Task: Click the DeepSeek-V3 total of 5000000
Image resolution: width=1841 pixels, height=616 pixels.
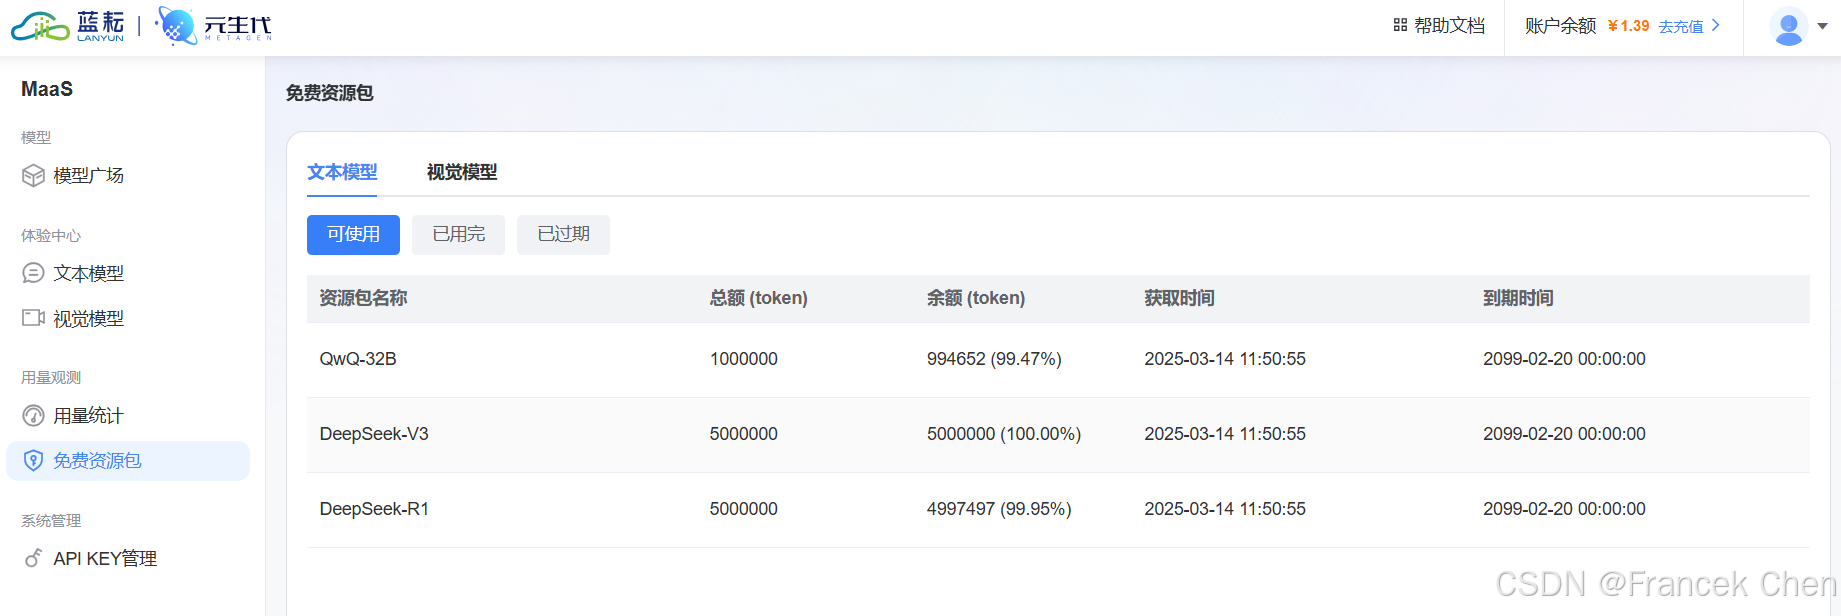Action: tap(744, 434)
